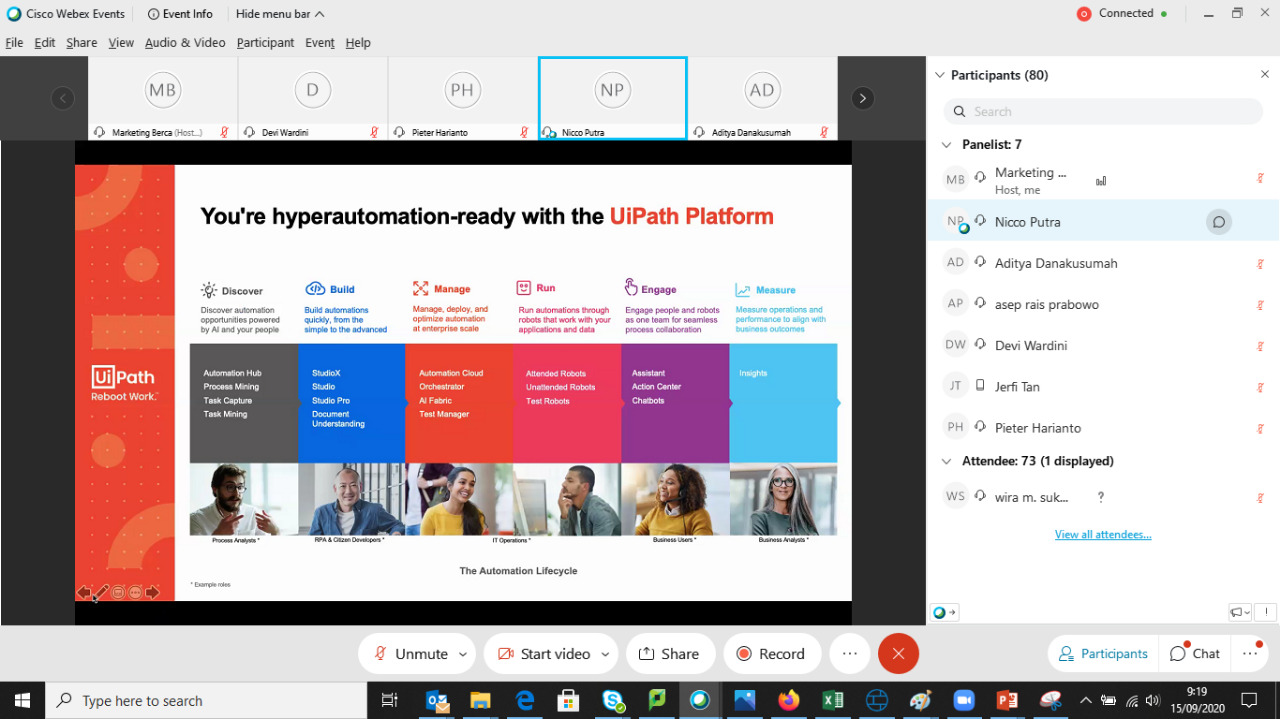This screenshot has width=1280, height=719.
Task: Click the exclamation mark button under participants list
Action: [1265, 612]
